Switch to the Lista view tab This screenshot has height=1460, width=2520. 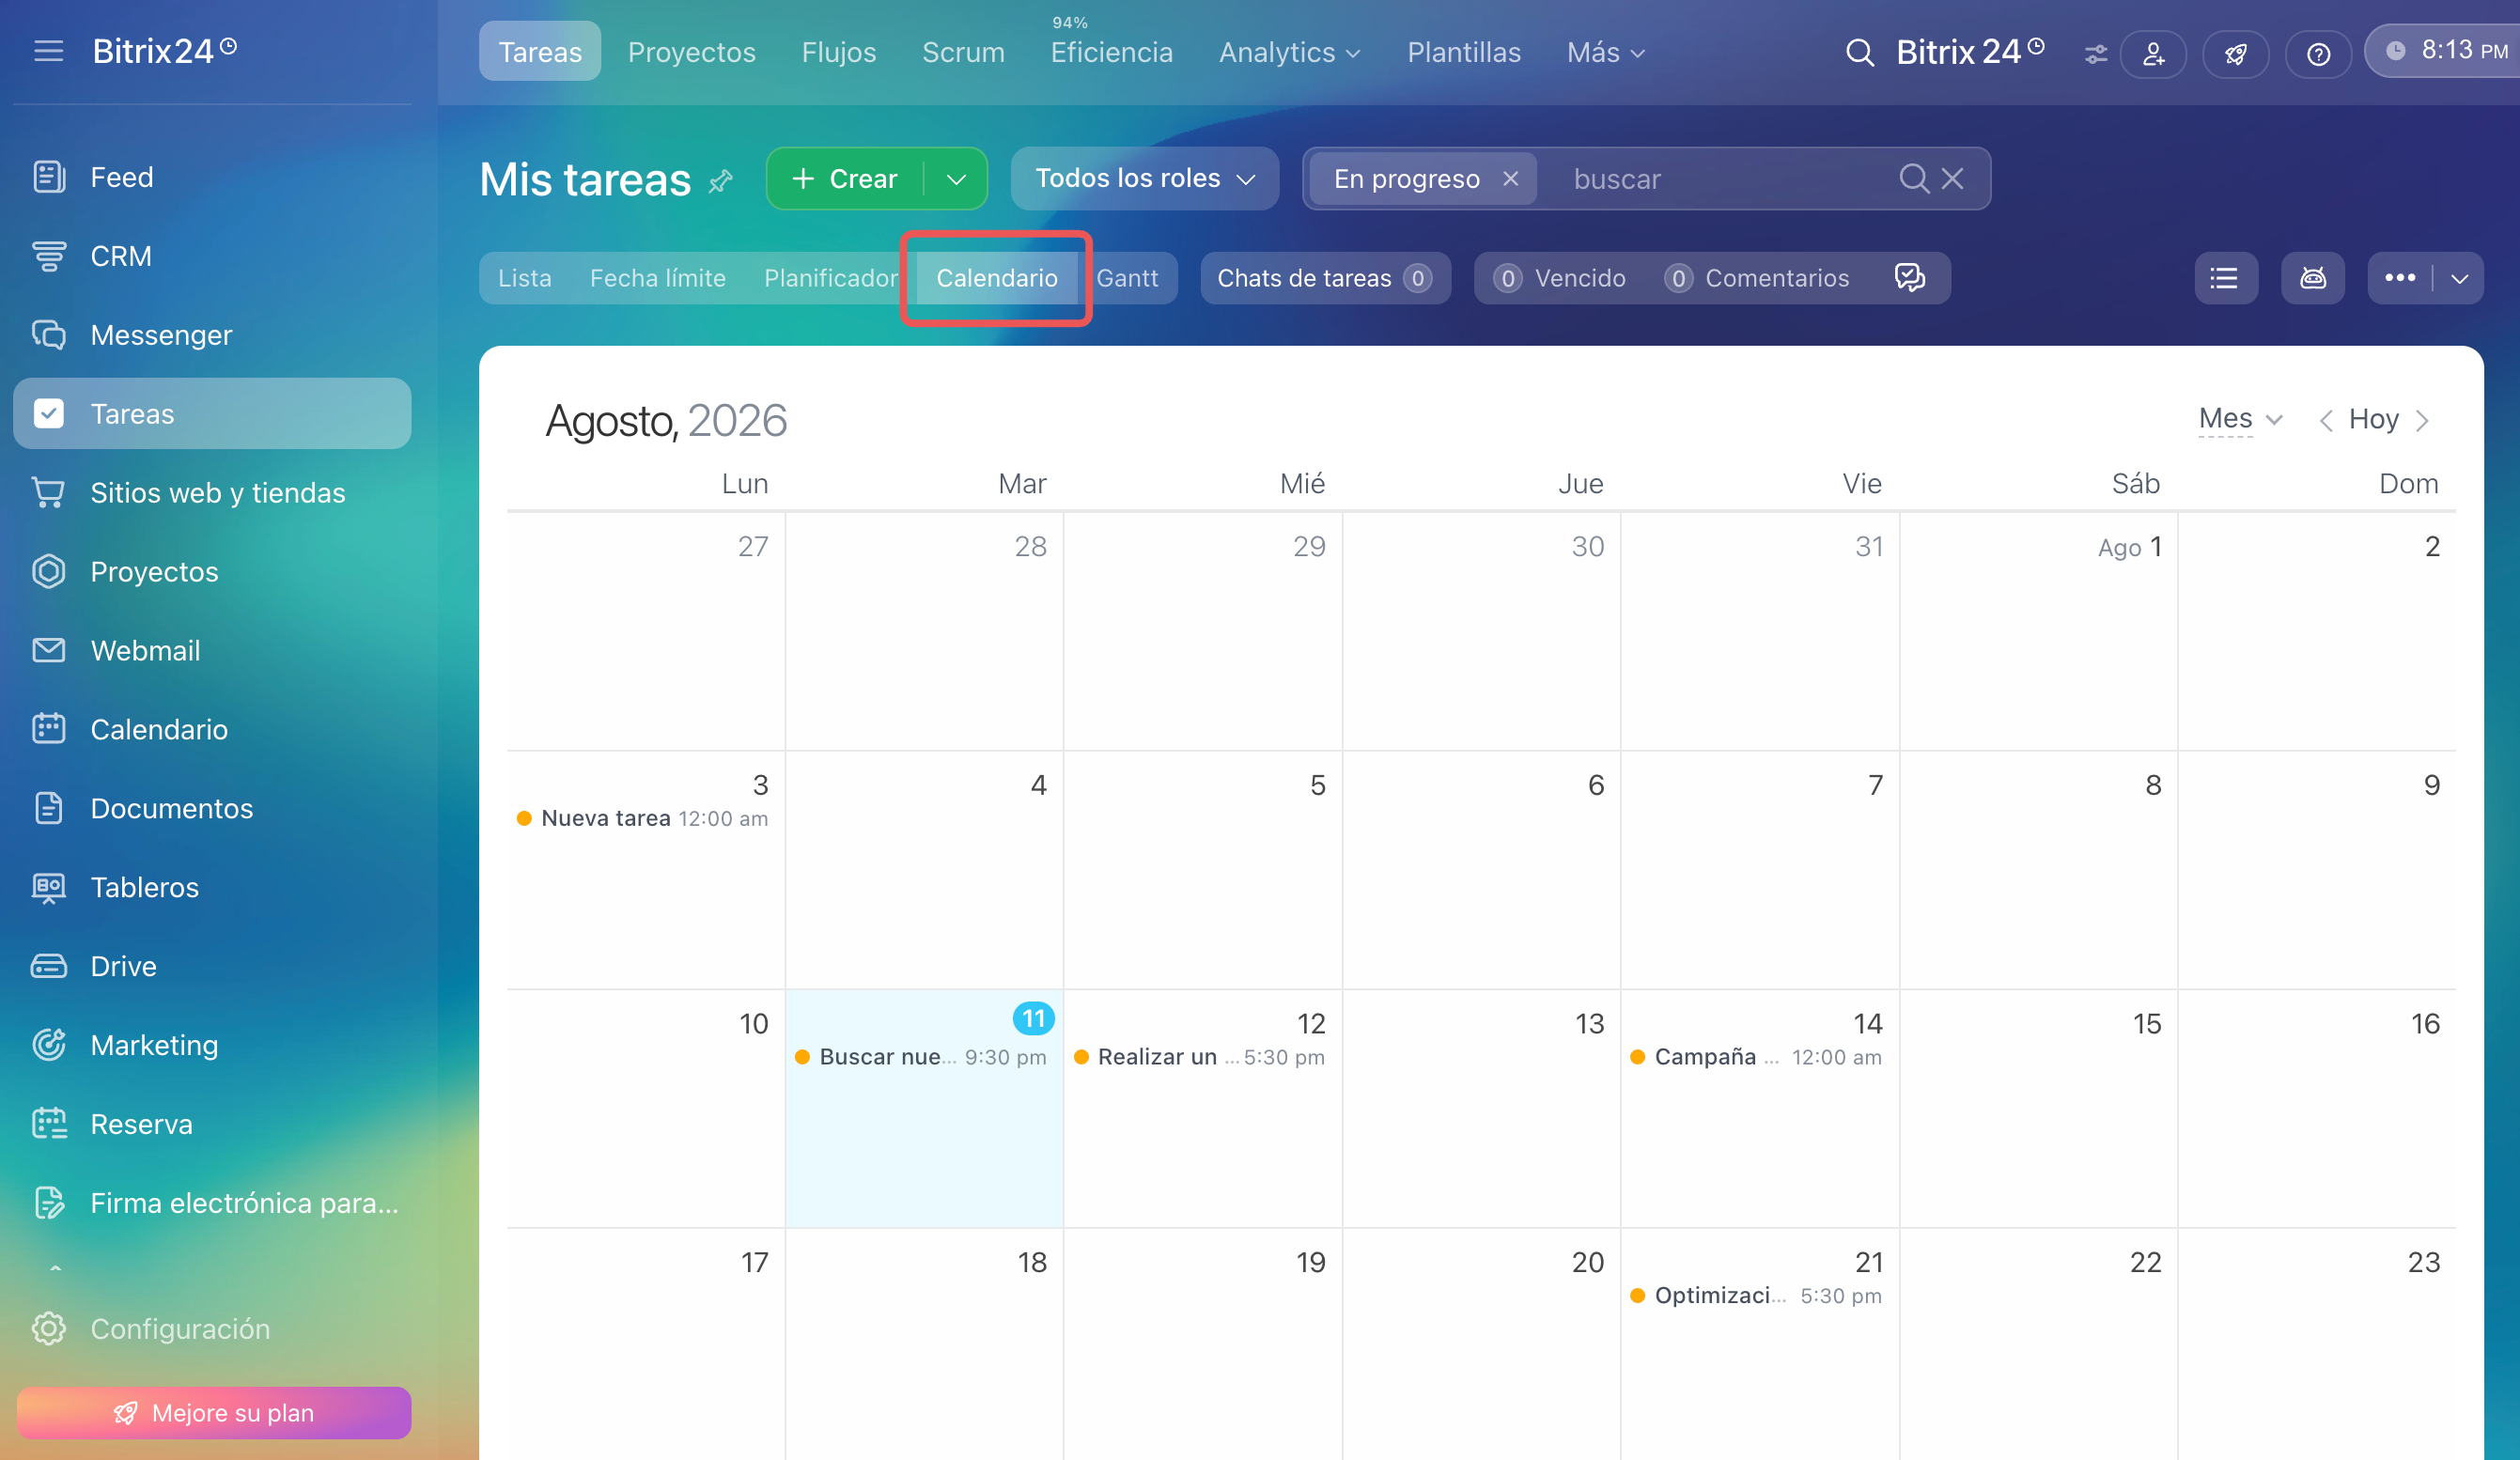pyautogui.click(x=524, y=278)
